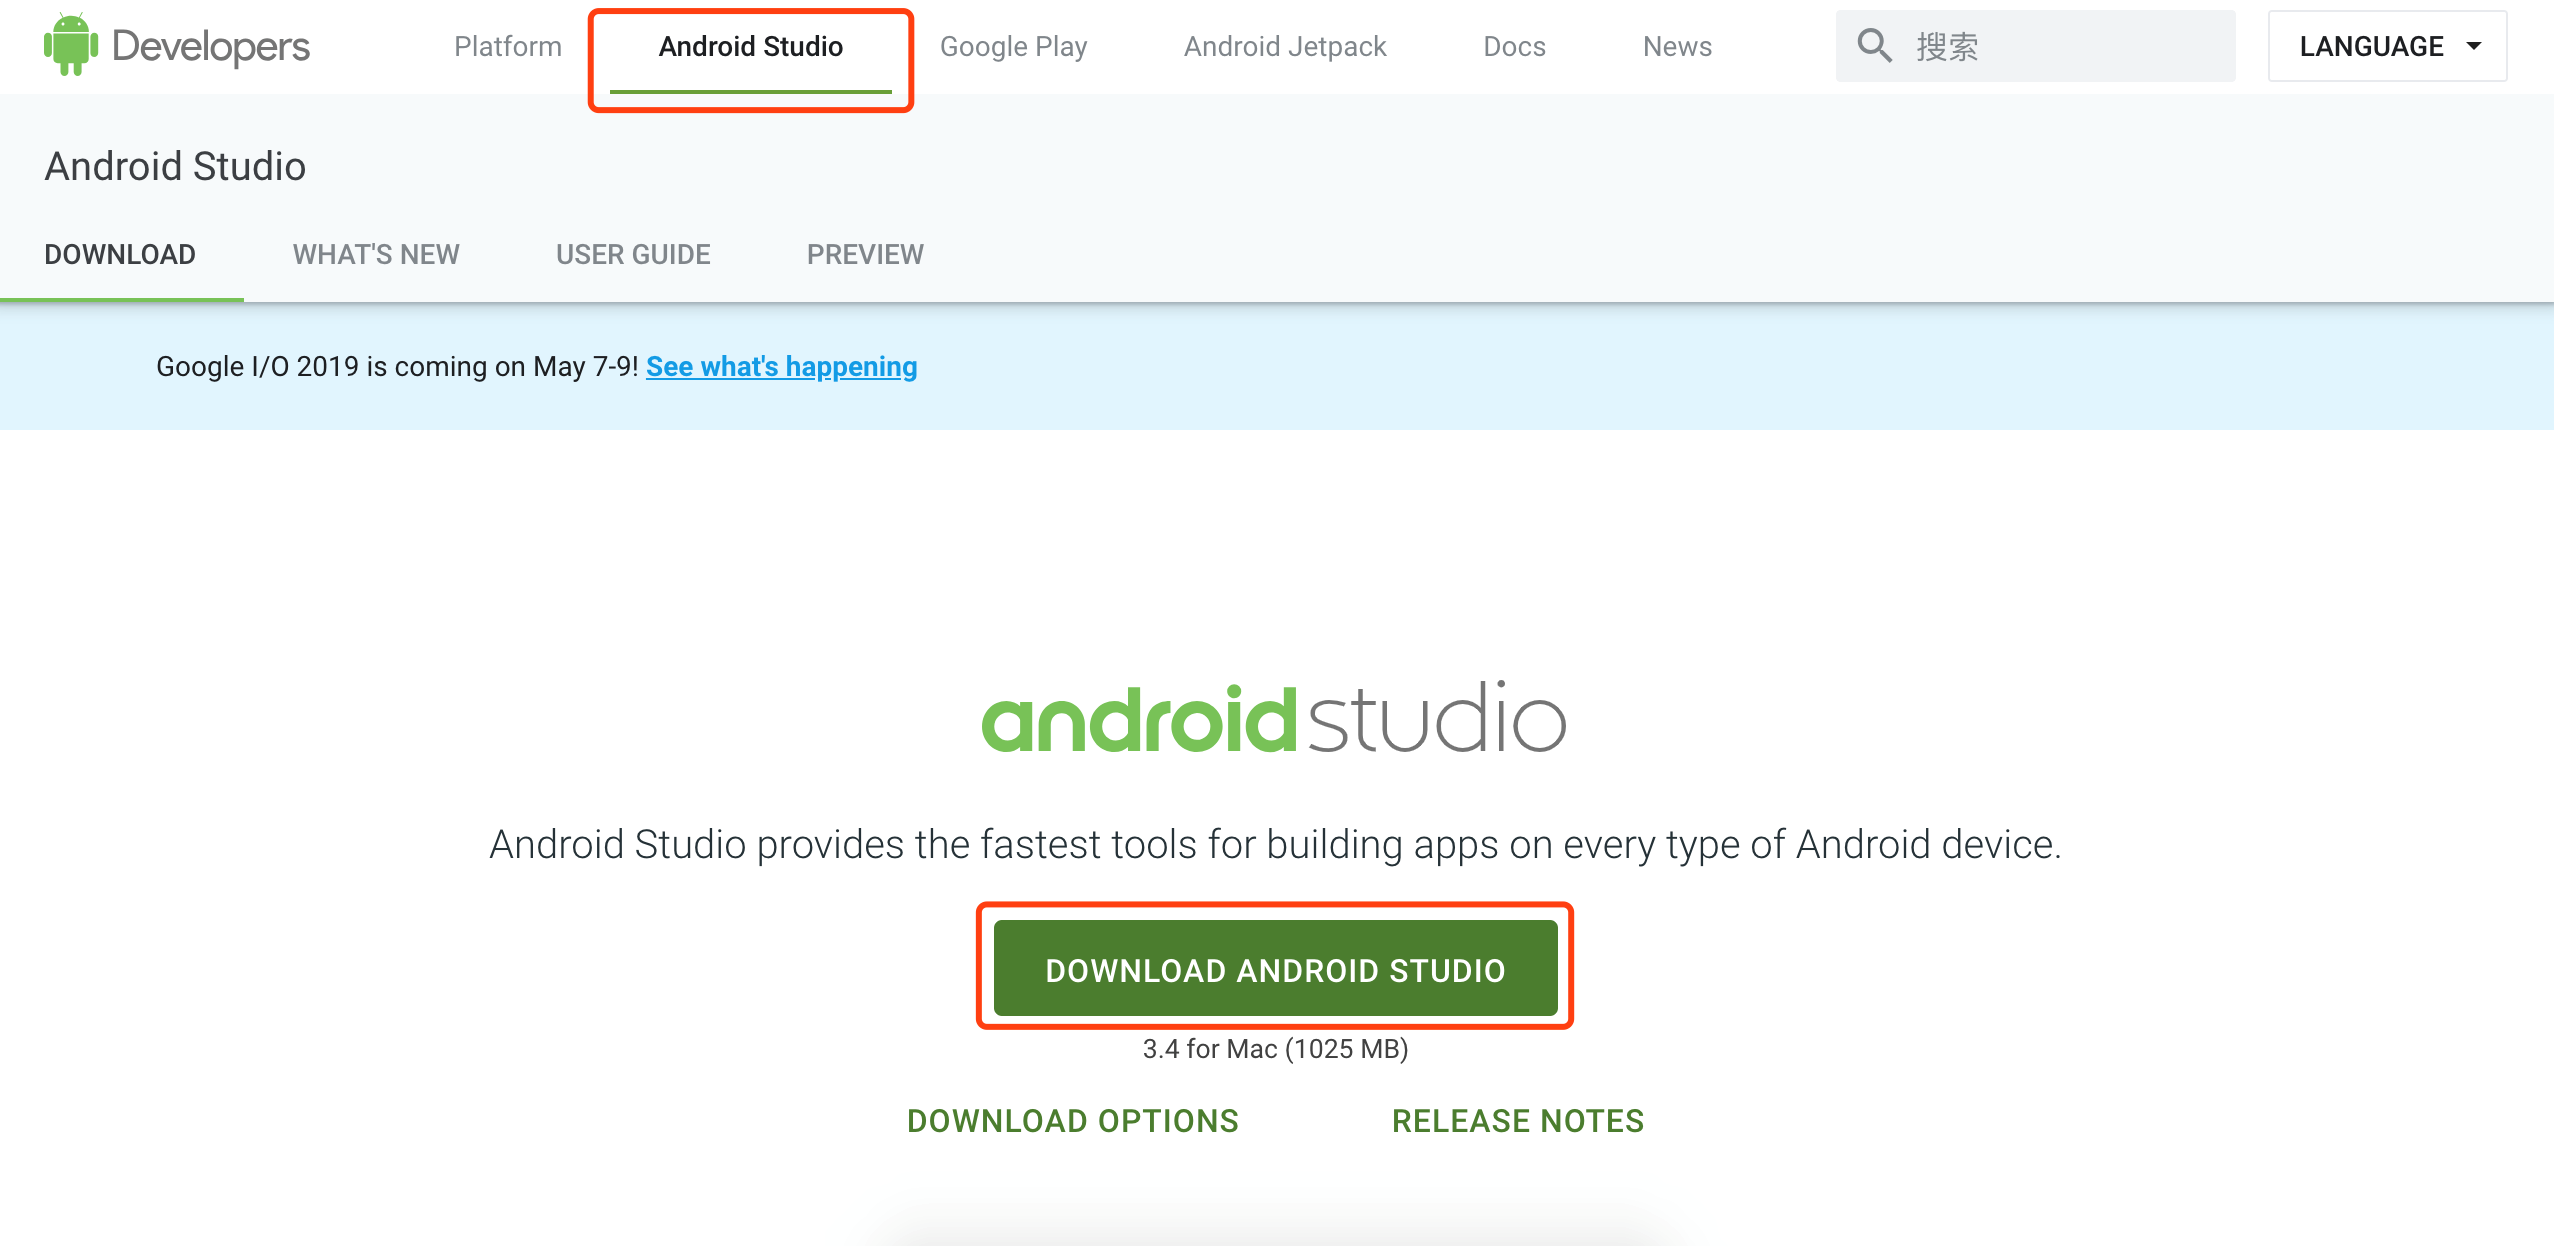Click the android studio logo image
Screen dimensions: 2554x1246
click(1274, 717)
